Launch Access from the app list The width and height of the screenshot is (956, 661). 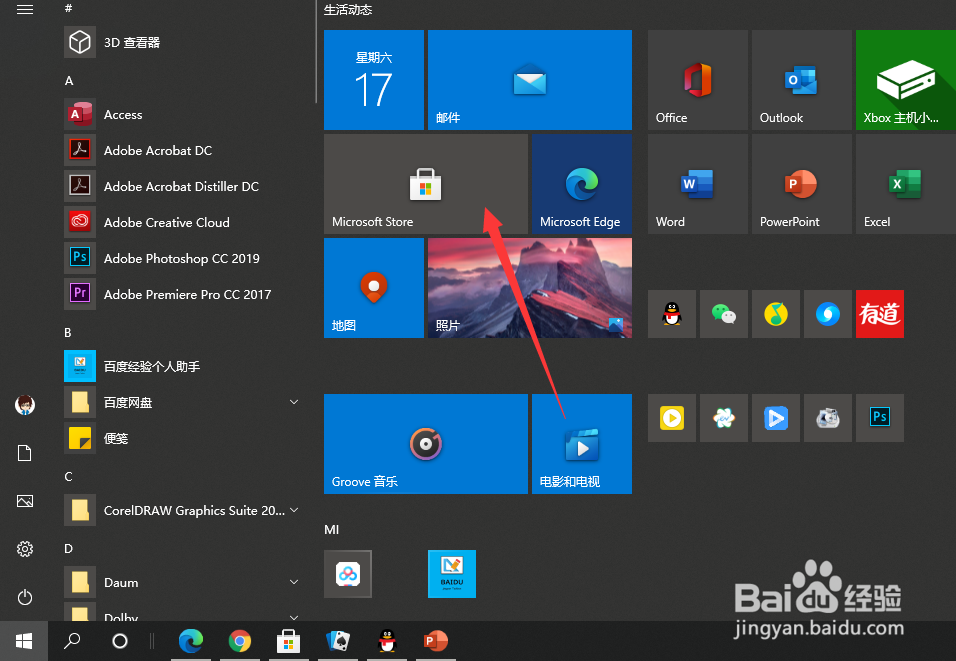coord(183,114)
